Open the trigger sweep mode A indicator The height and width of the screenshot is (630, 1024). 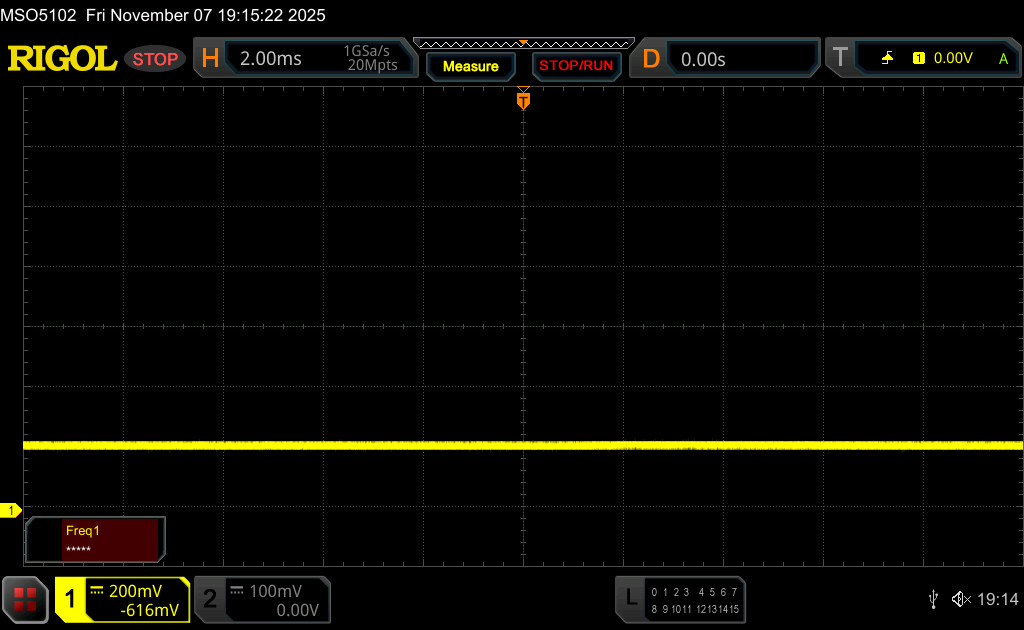[x=1003, y=59]
